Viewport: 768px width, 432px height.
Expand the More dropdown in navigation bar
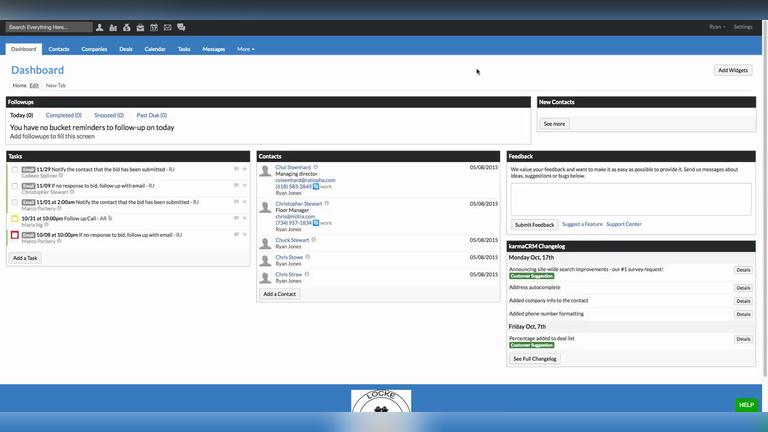point(245,48)
